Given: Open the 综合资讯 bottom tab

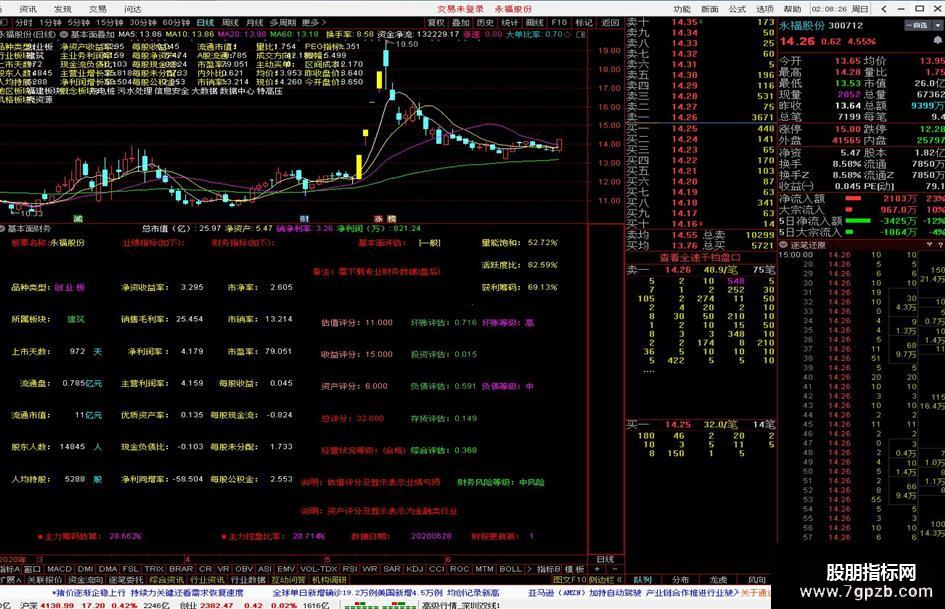Looking at the screenshot, I should point(167,579).
